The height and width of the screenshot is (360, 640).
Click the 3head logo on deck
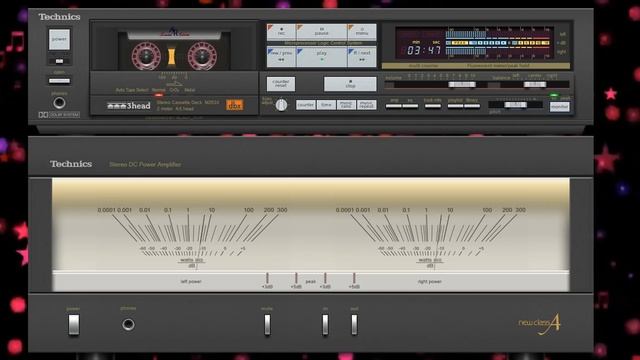coord(129,106)
